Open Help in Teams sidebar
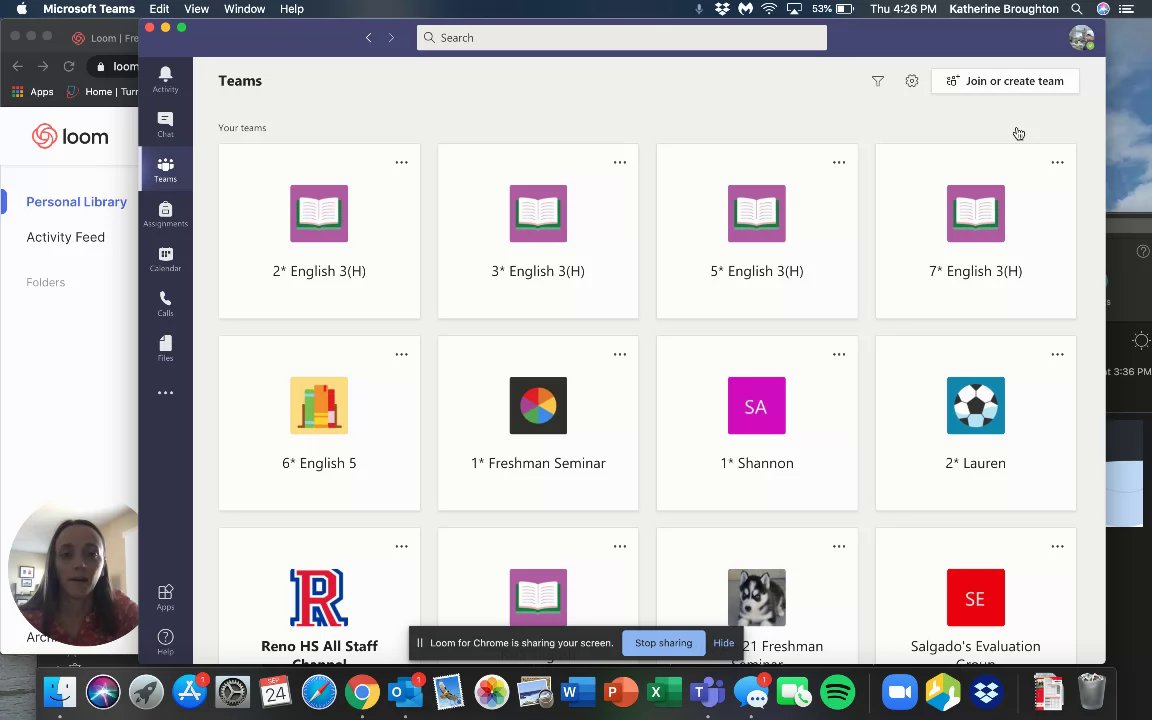Image resolution: width=1152 pixels, height=720 pixels. pyautogui.click(x=165, y=641)
